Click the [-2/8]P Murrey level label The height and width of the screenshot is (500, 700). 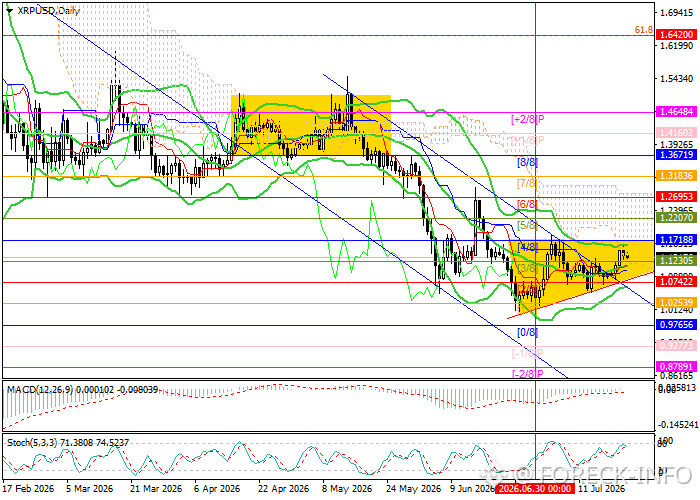pyautogui.click(x=528, y=374)
